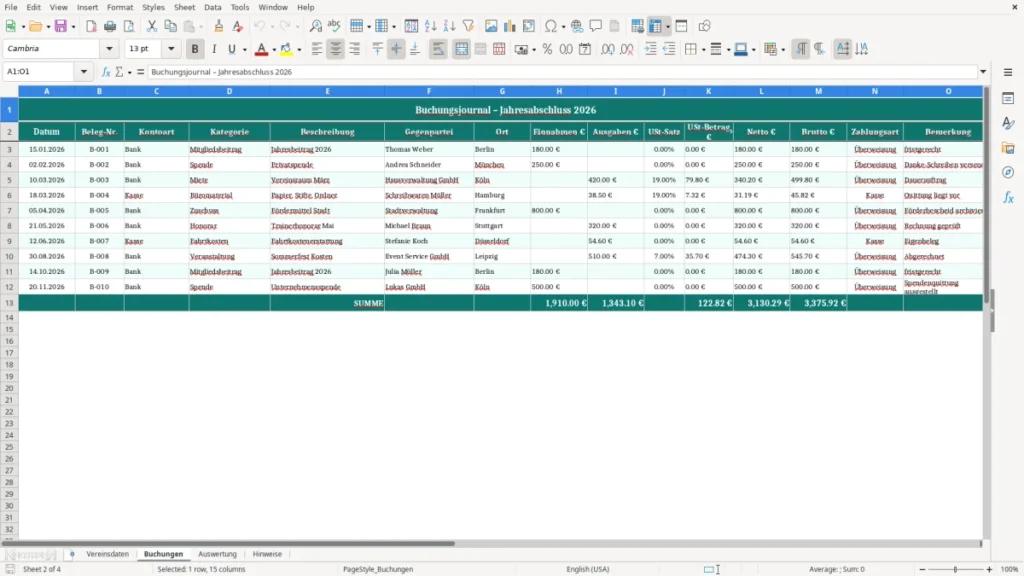The image size is (1024, 576).
Task: Activate Clone Formatting paintbrush
Action: pos(218,26)
